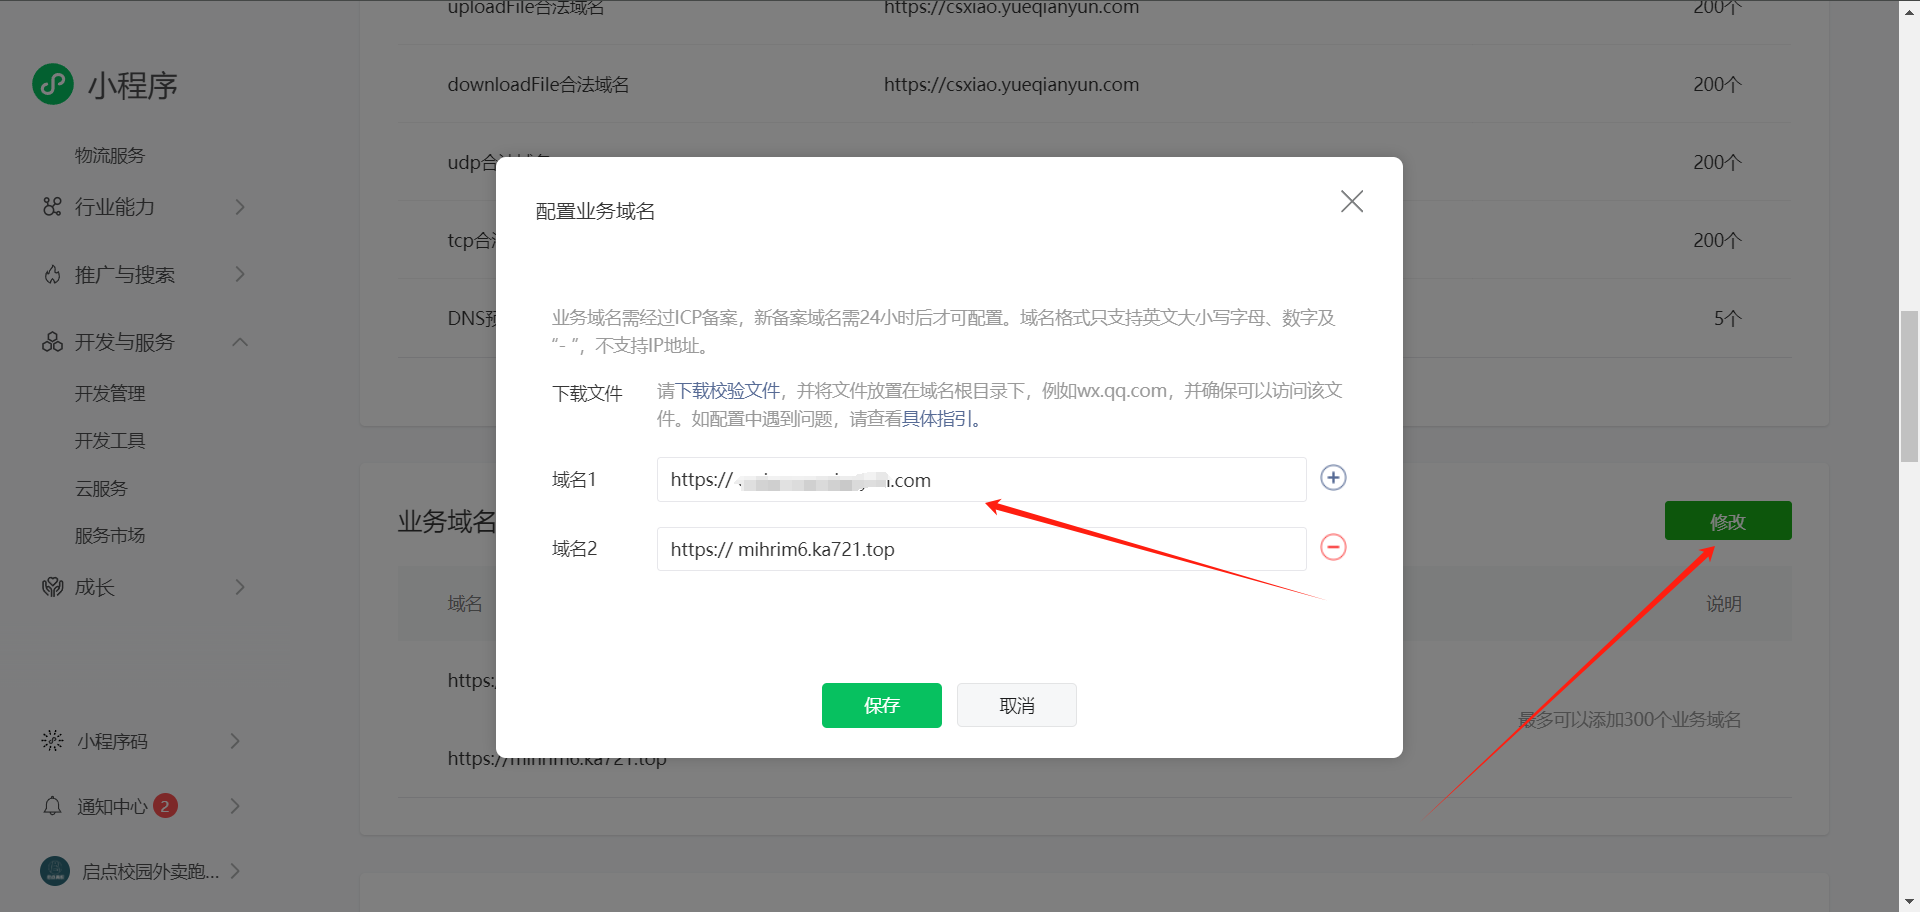
Task: Click the 成长 sidebar icon
Action: (52, 587)
